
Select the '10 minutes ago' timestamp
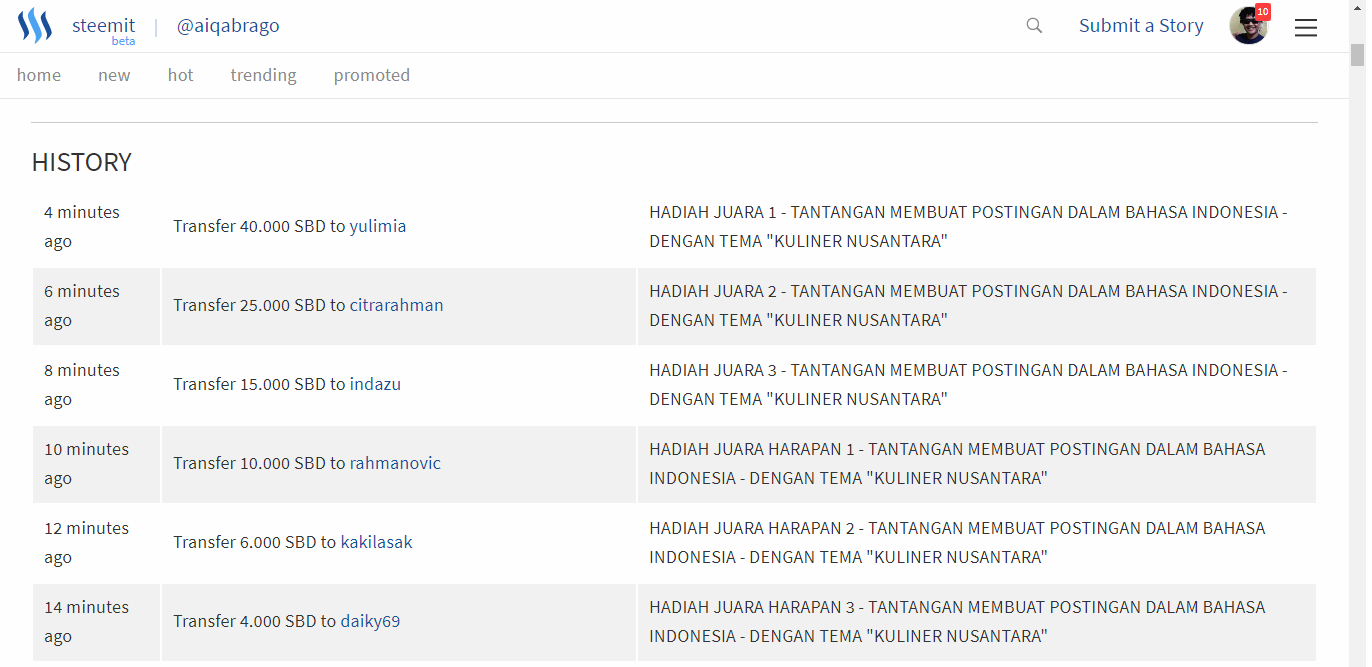pos(86,463)
